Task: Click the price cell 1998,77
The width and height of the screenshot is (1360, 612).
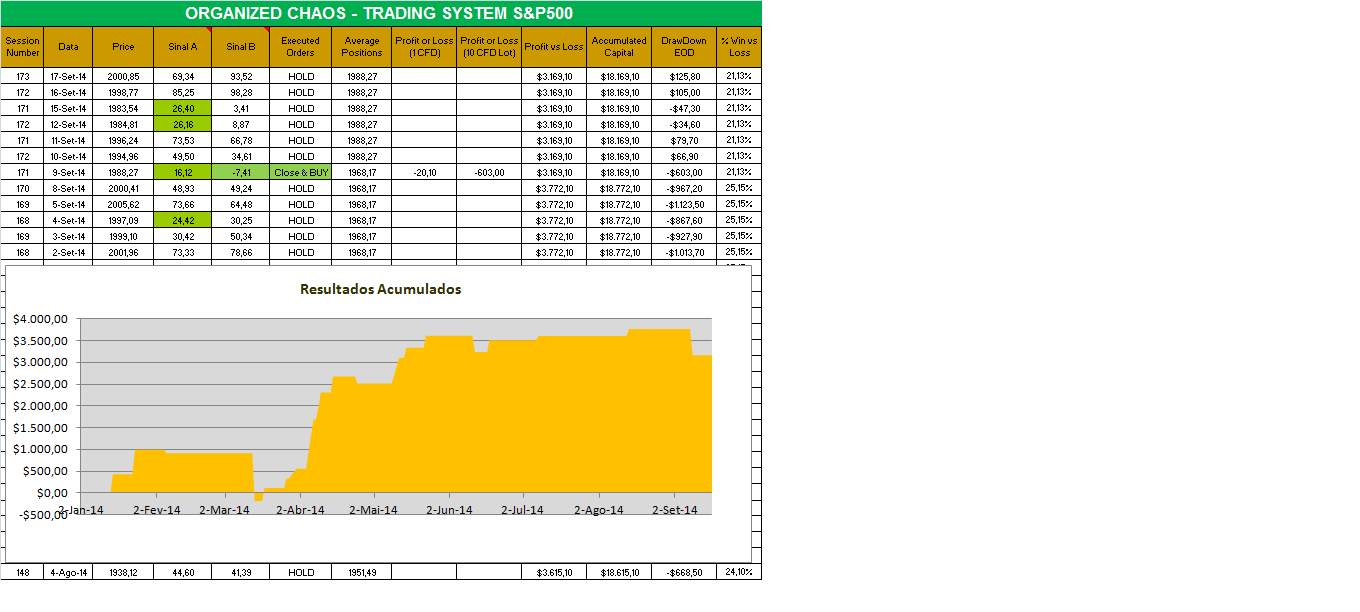Action: pos(123,92)
